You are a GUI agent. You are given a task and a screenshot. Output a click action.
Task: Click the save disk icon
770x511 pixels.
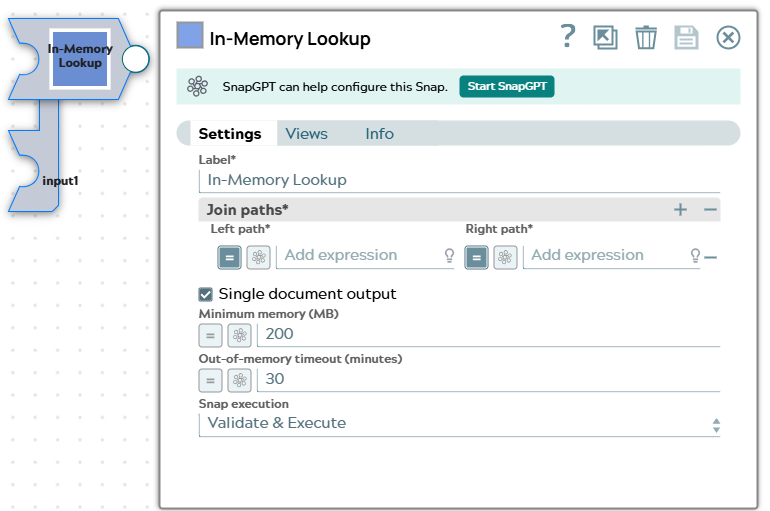[x=686, y=37]
